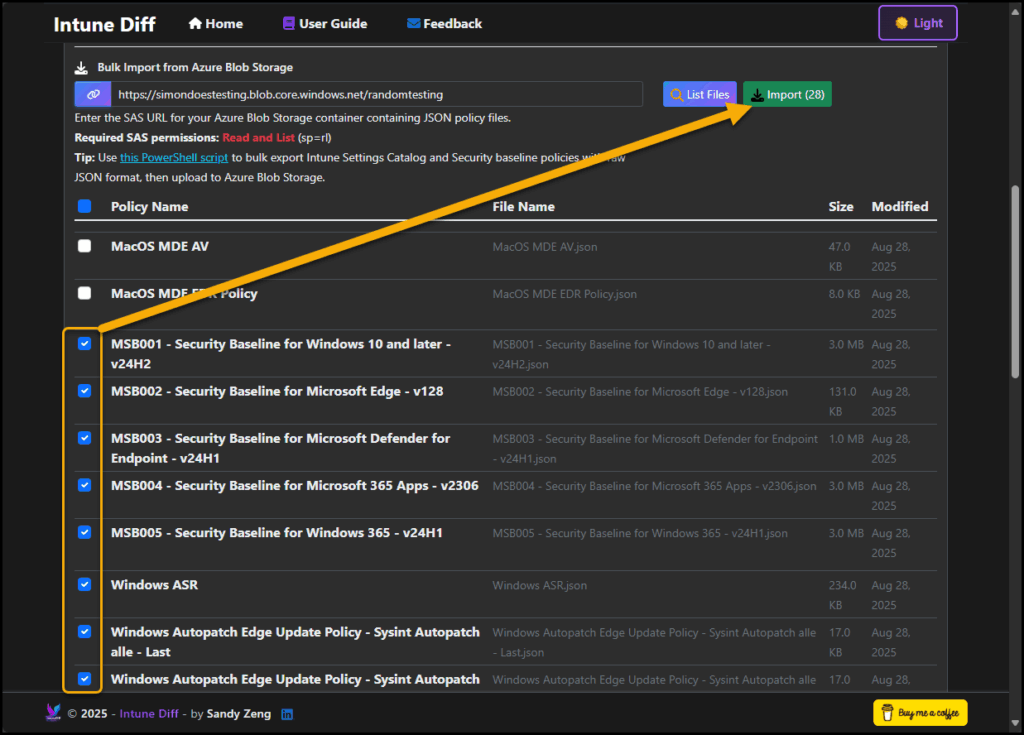The height and width of the screenshot is (735, 1024).
Task: Uncheck the MSB003 Defender for Endpoint checkbox
Action: coord(84,438)
